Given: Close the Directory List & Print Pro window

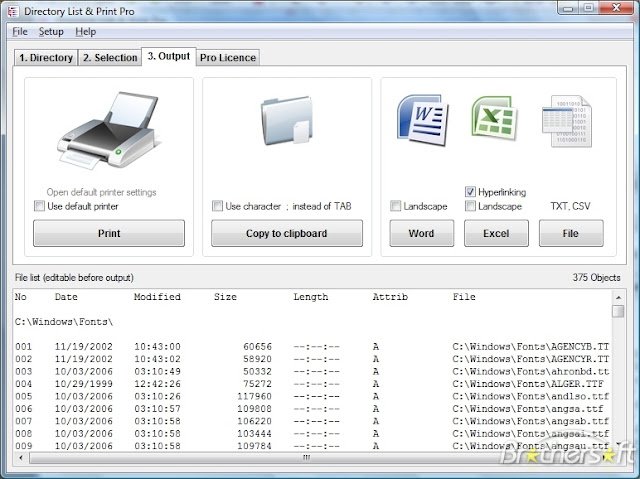Looking at the screenshot, I should coord(616,8).
